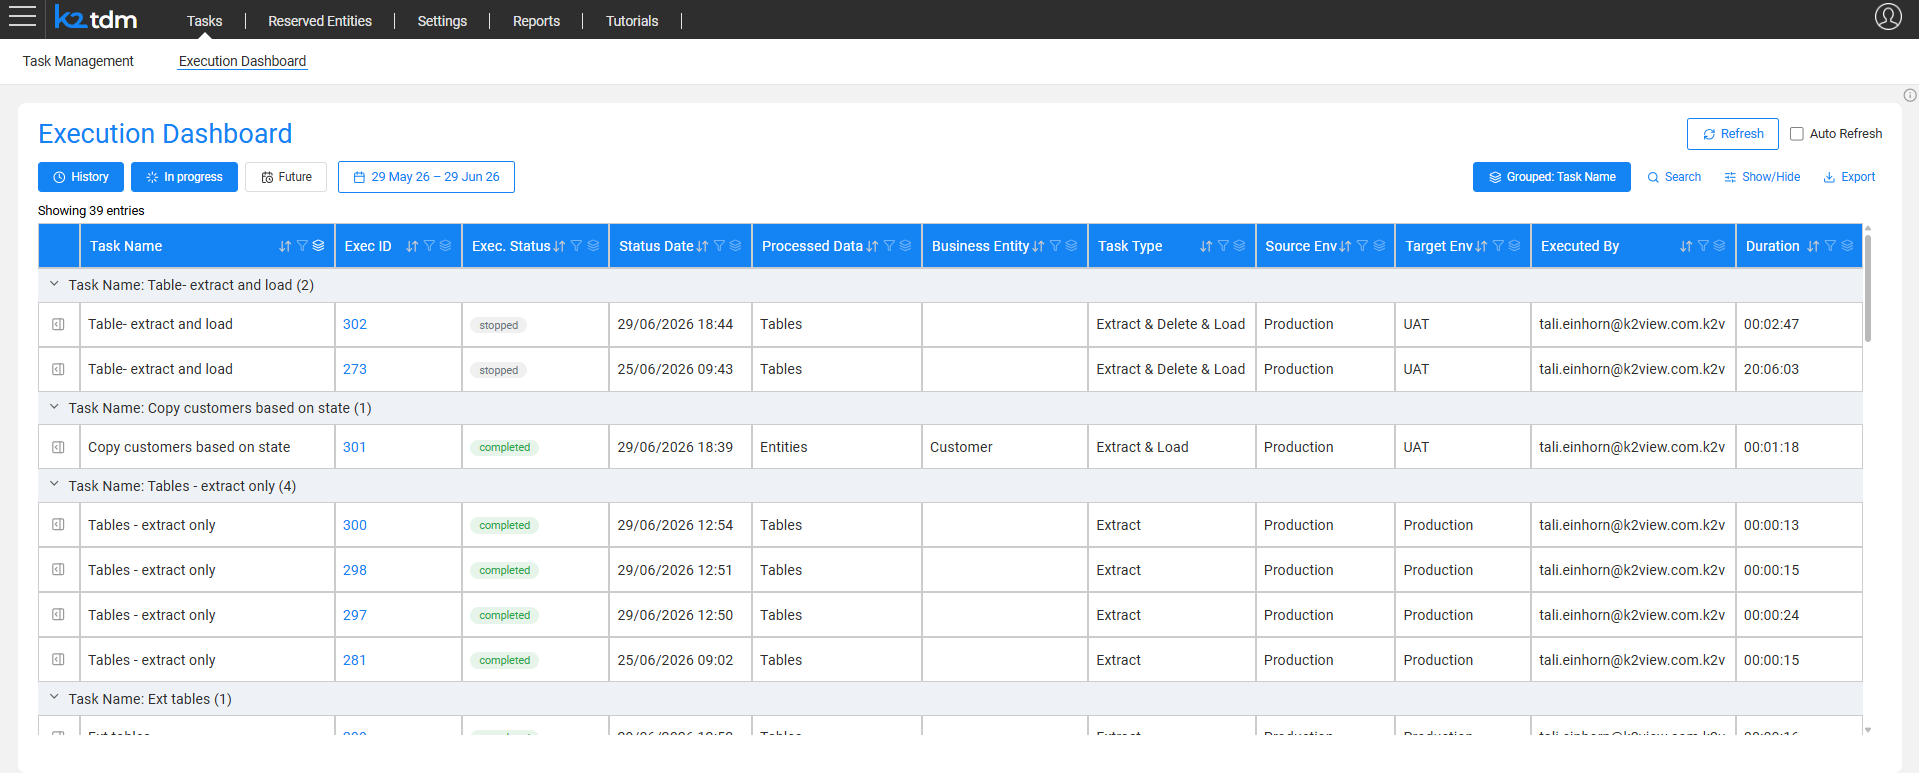The image size is (1919, 773).
Task: Click the info icon at top right
Action: point(1910,95)
